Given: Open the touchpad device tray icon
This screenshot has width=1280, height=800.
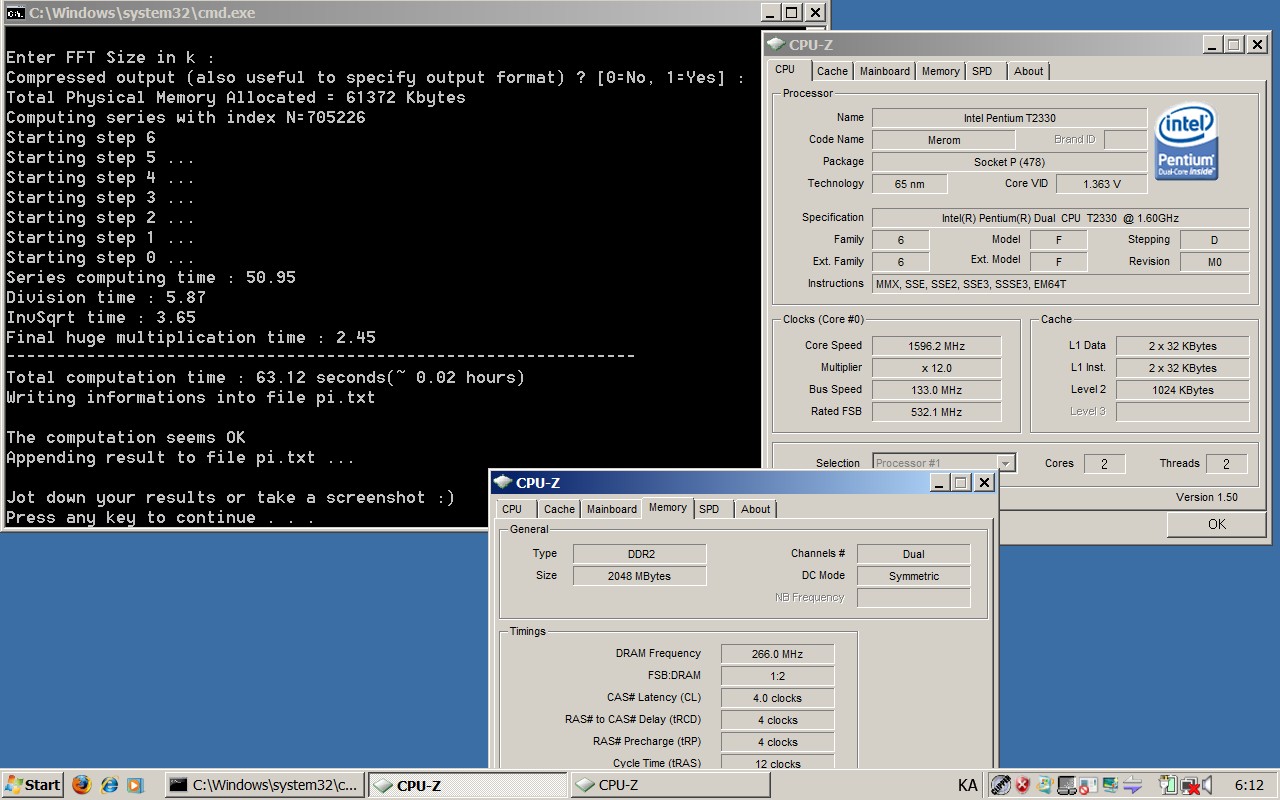Looking at the screenshot, I should (1067, 785).
